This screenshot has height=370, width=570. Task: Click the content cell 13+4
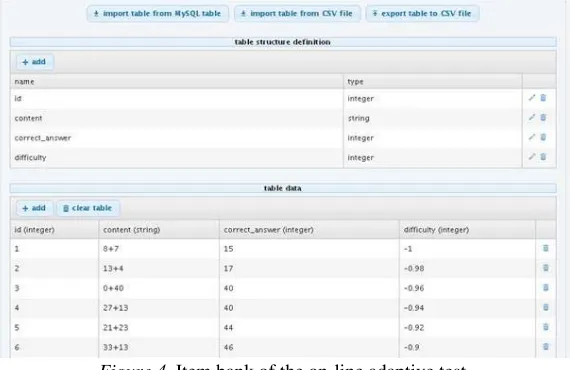(159, 269)
